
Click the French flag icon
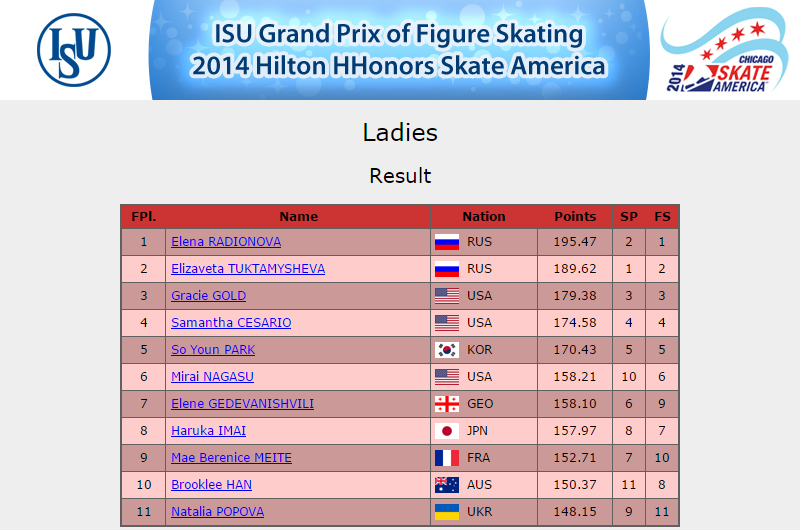[446, 458]
